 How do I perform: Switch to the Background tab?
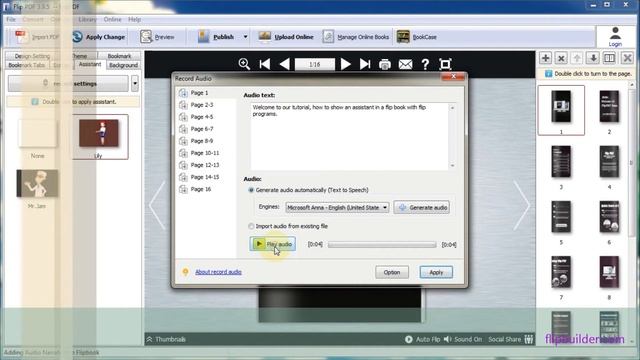(123, 65)
